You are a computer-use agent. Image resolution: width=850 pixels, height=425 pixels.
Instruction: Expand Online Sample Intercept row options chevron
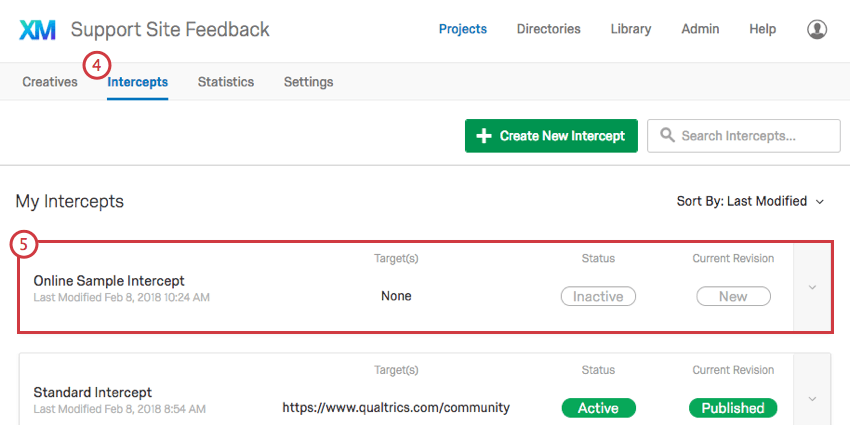point(812,288)
